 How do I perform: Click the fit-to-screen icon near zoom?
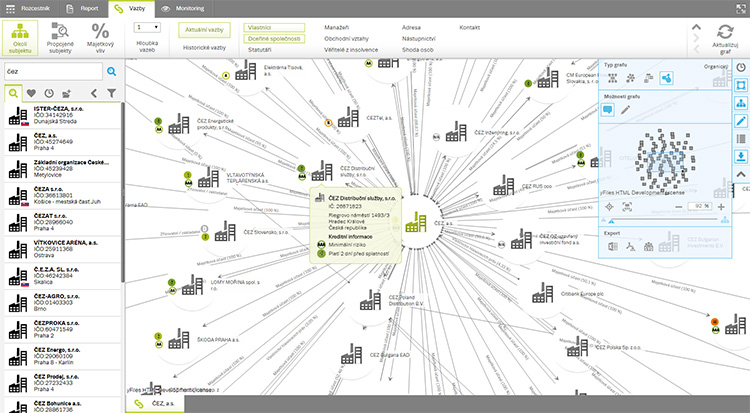click(627, 207)
